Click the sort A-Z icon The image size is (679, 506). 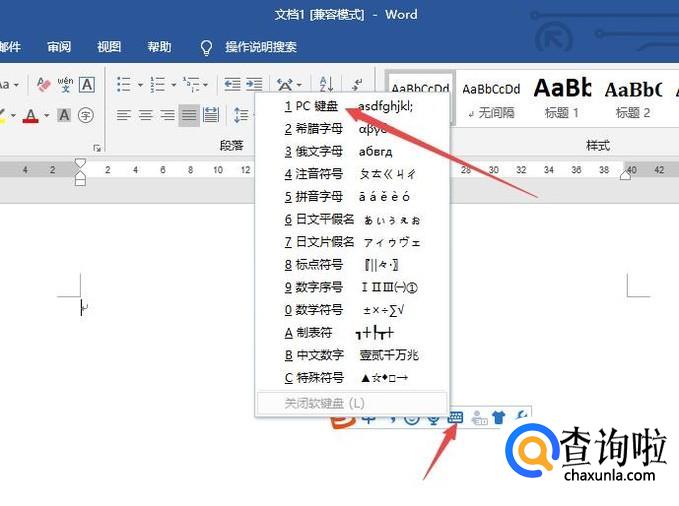326,85
